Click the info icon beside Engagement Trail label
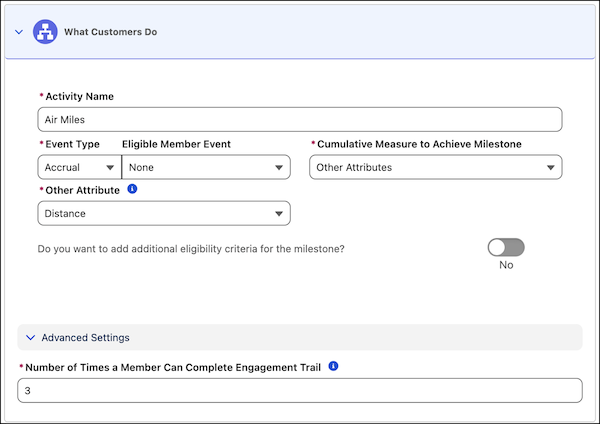This screenshot has height=424, width=600. (x=333, y=366)
